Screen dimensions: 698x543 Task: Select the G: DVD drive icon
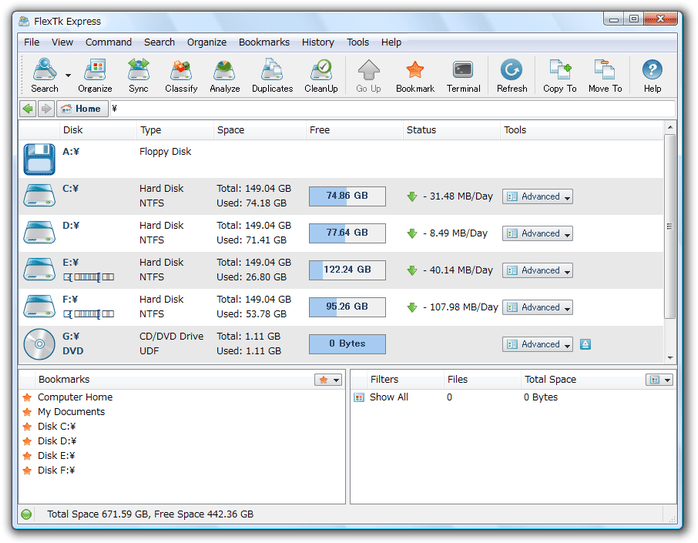[39, 344]
